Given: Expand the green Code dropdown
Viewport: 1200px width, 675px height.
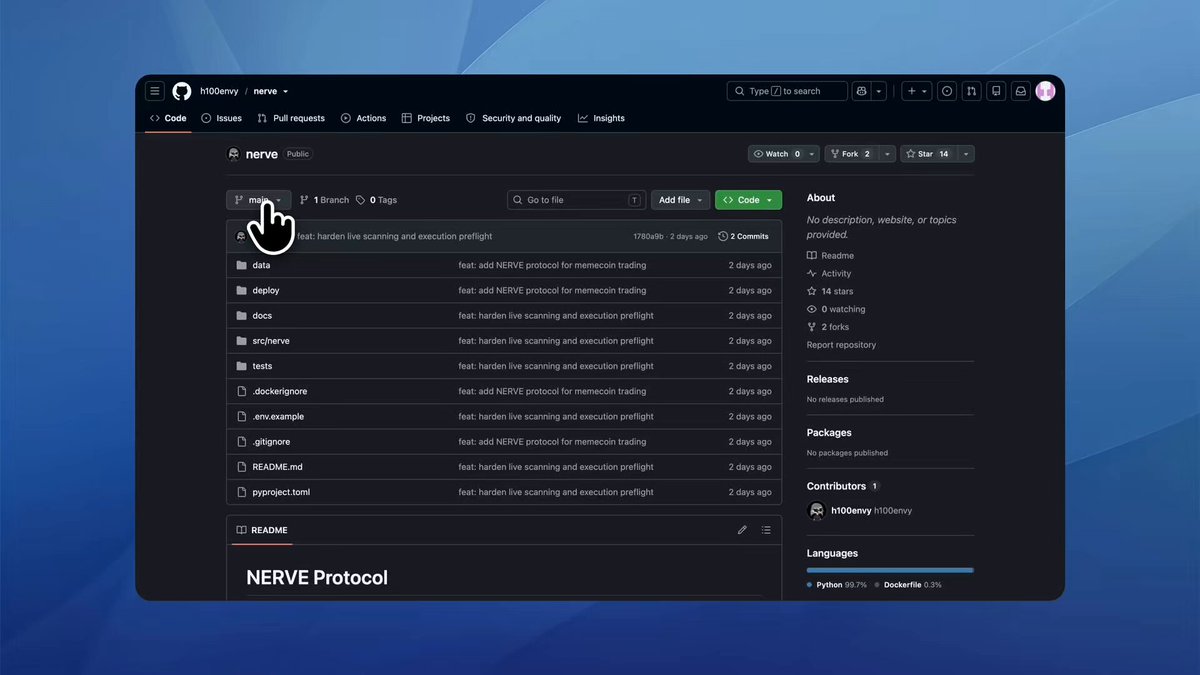Looking at the screenshot, I should [x=748, y=200].
